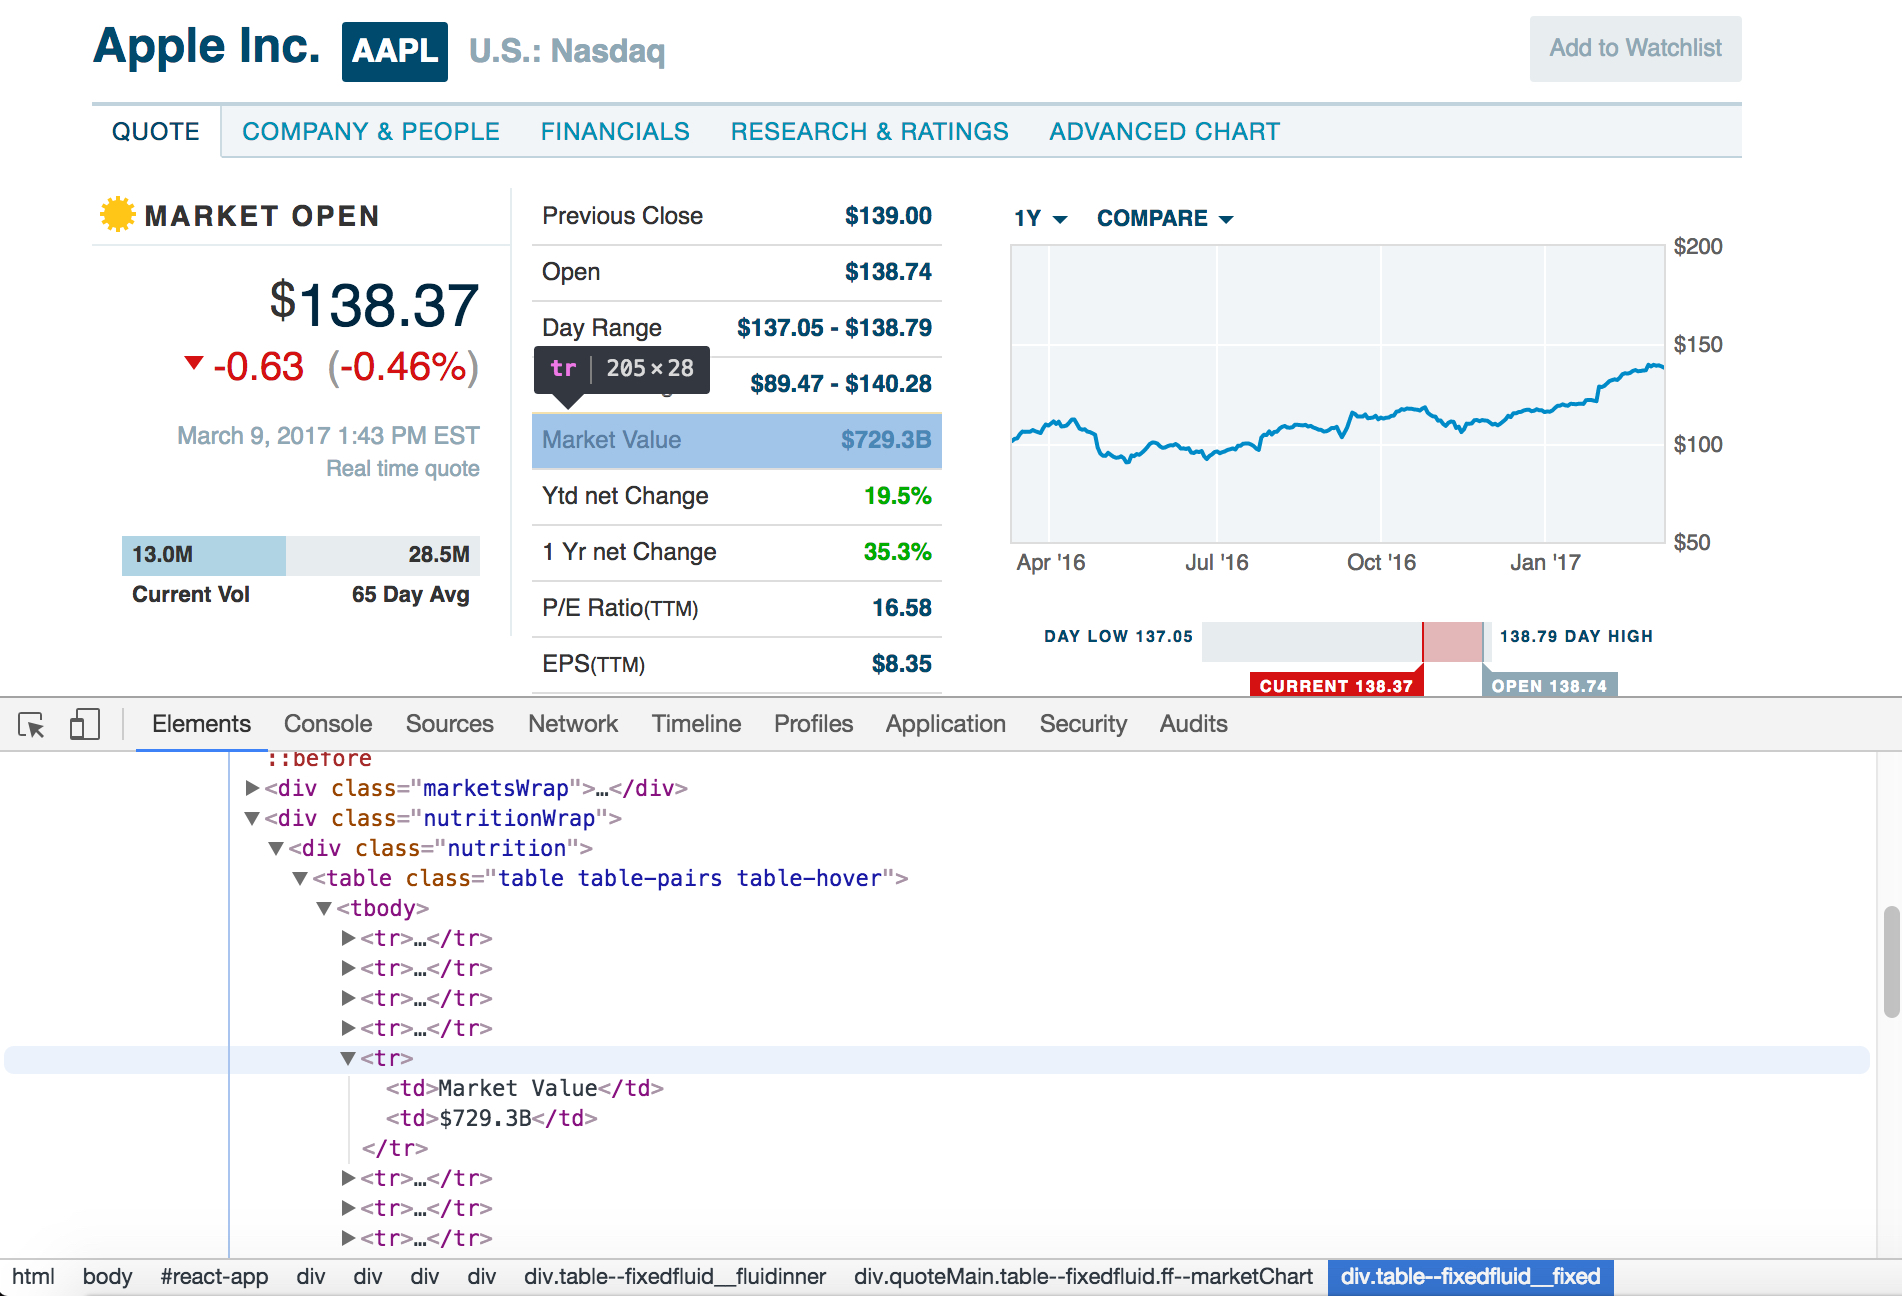
Task: Open the 1Y time range dropdown
Action: (x=1041, y=218)
